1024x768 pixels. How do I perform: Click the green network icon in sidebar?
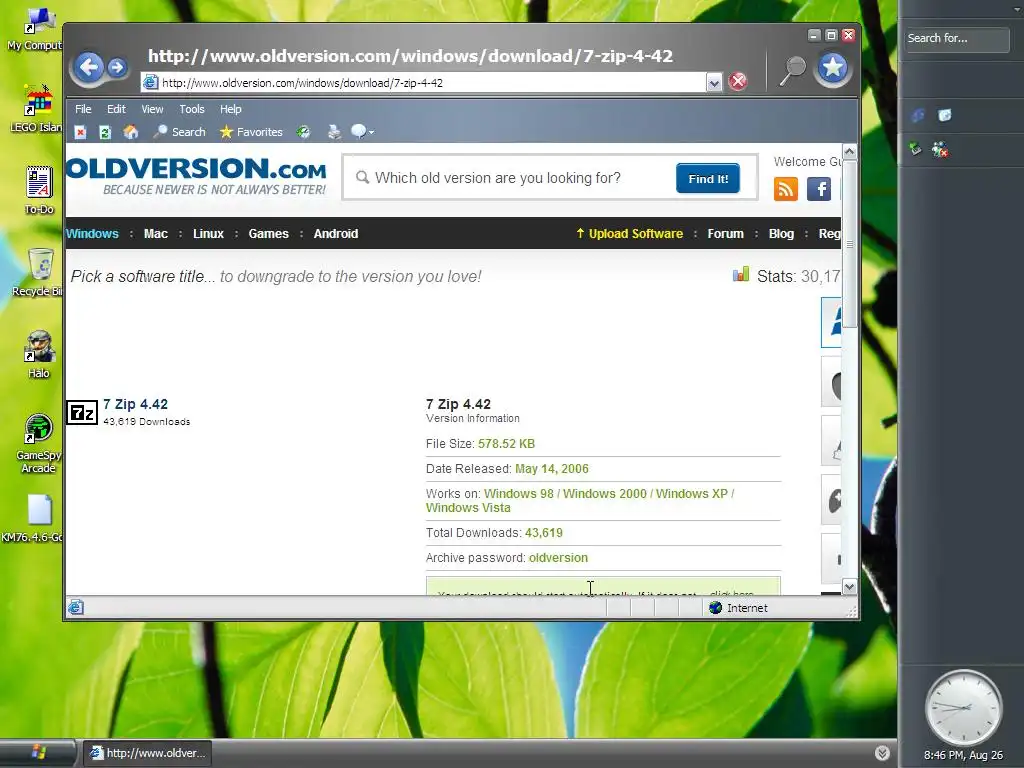[916, 150]
